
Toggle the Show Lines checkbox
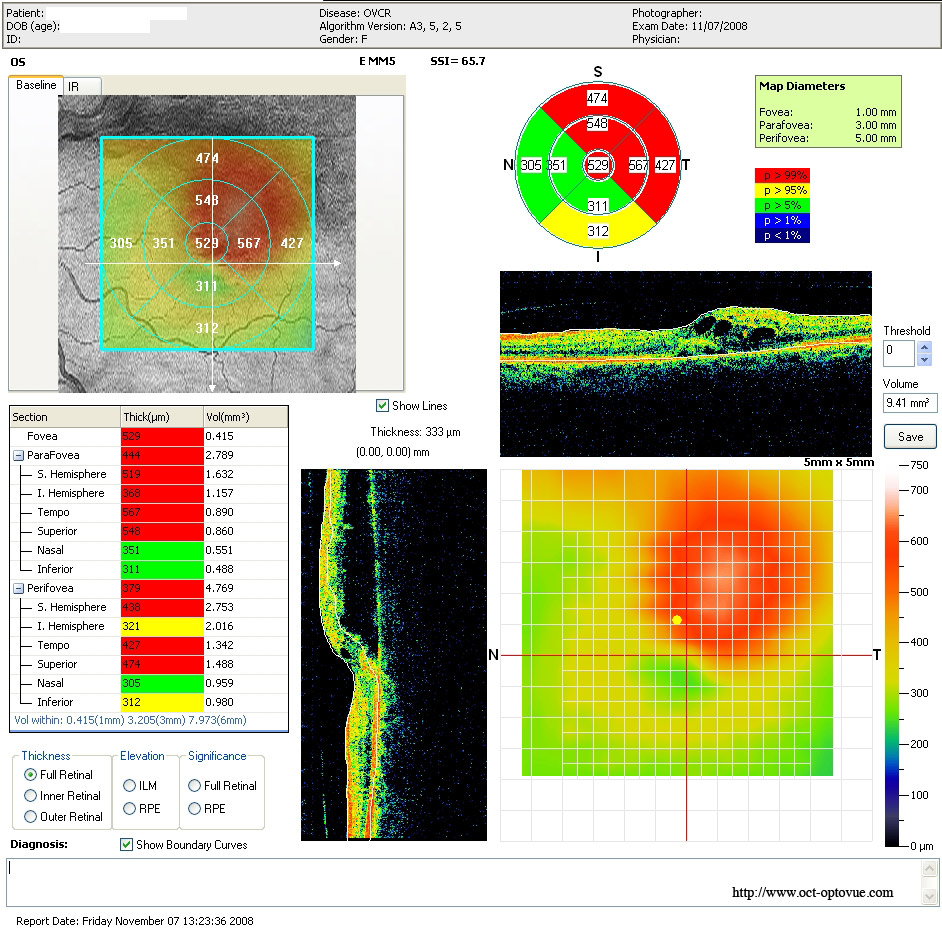(382, 406)
